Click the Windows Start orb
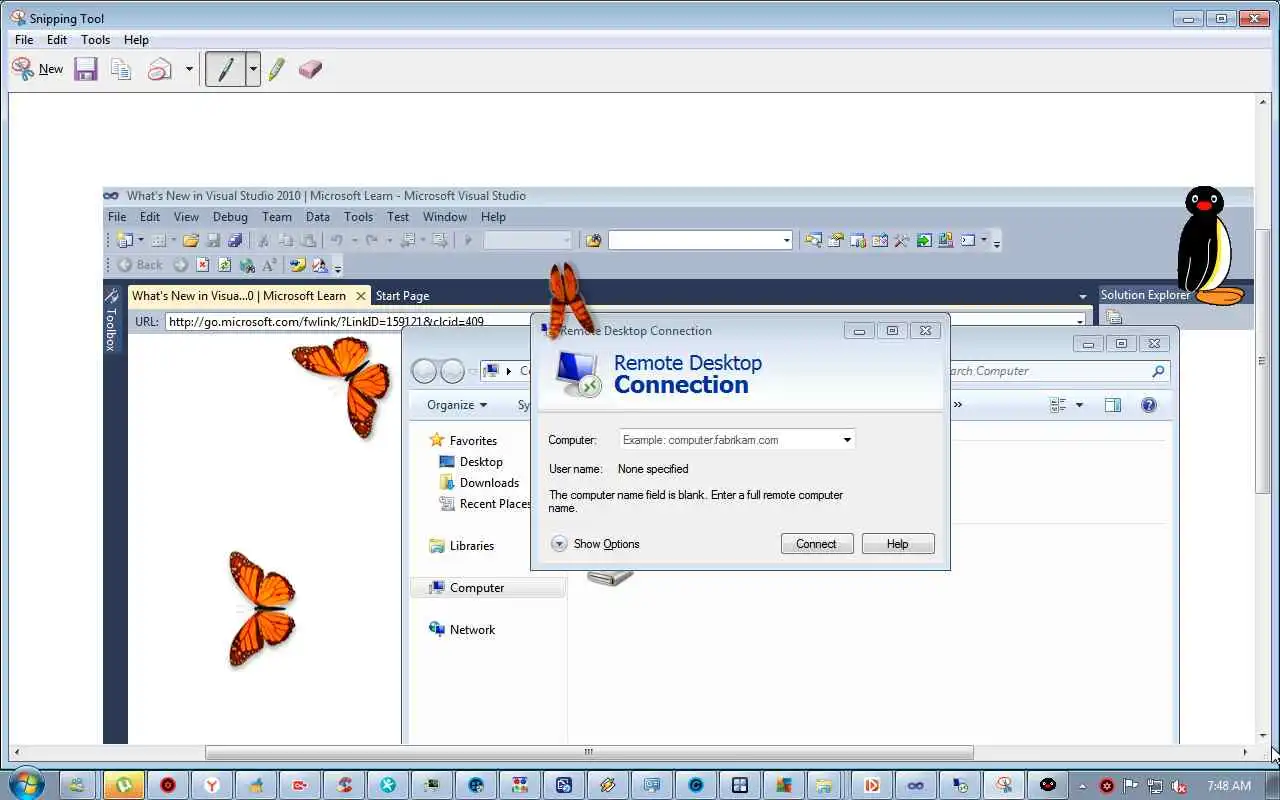 pos(27,785)
